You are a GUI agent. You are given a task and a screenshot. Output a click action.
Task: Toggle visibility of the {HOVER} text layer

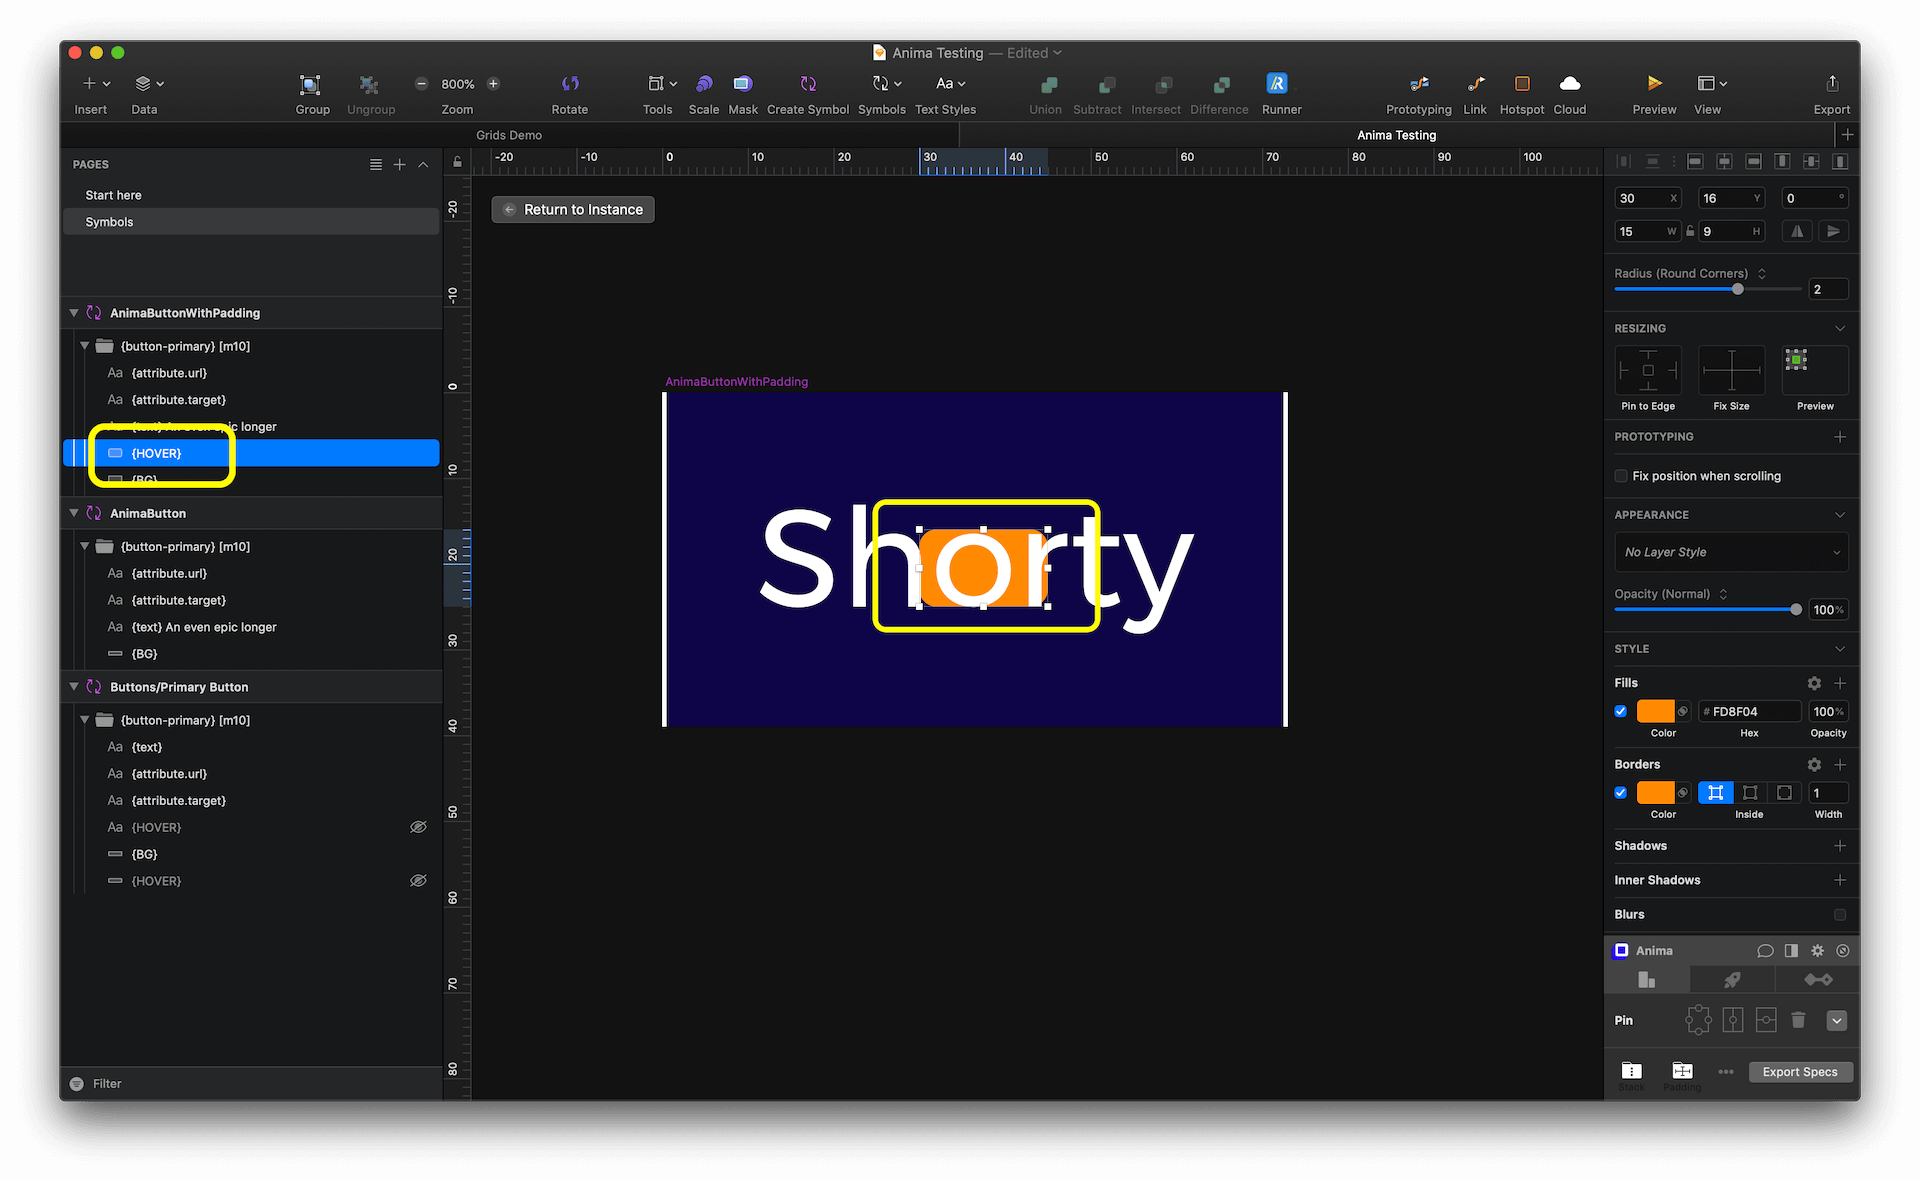click(x=418, y=827)
